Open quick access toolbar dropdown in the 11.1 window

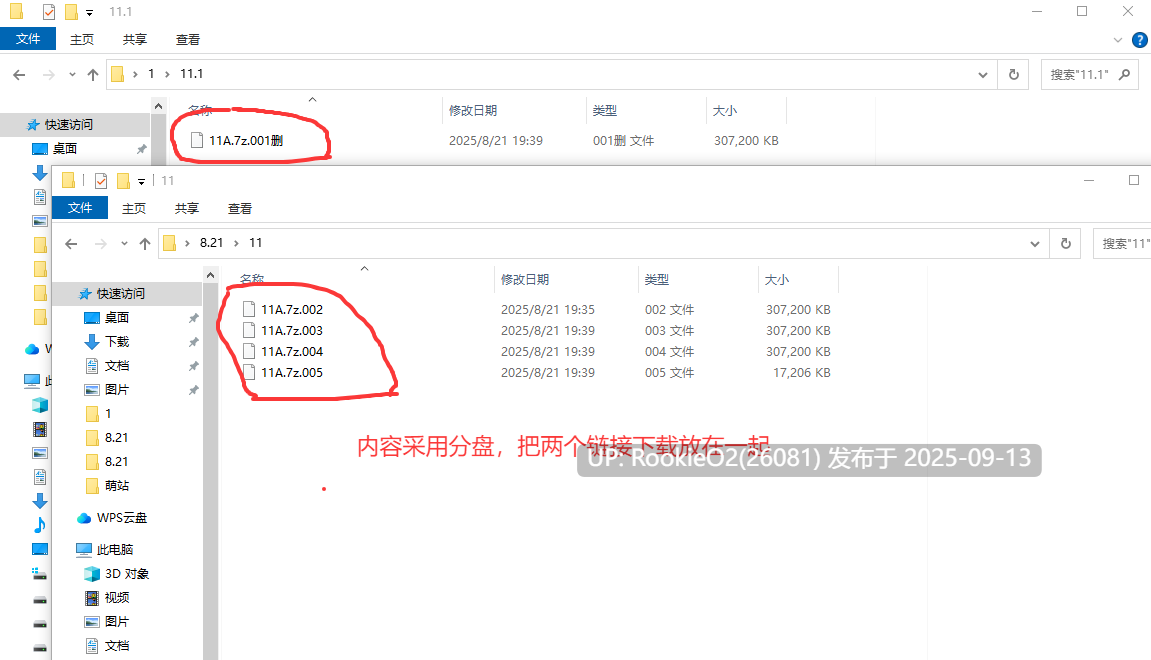tap(90, 12)
